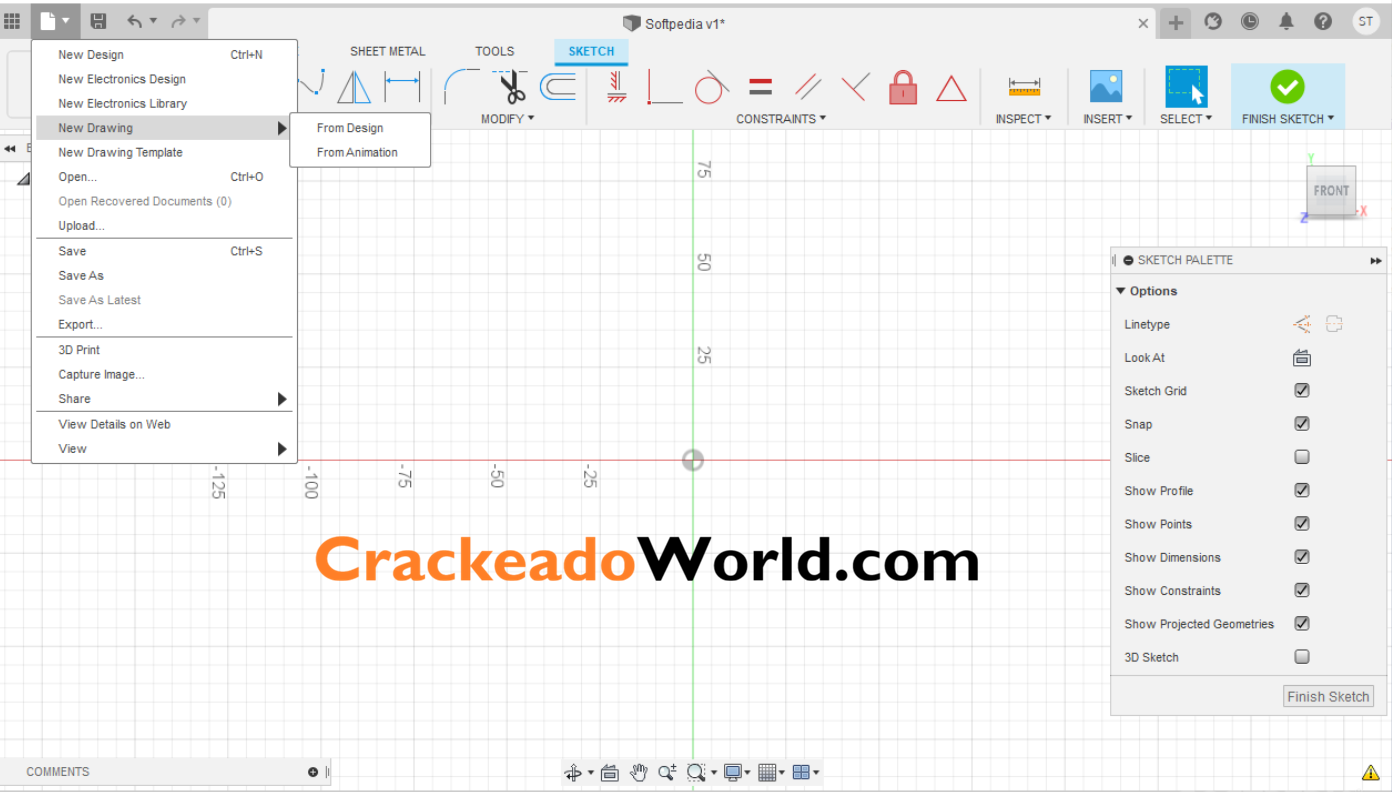Choose From Design submenu item
Image resolution: width=1392 pixels, height=792 pixels.
(x=360, y=128)
